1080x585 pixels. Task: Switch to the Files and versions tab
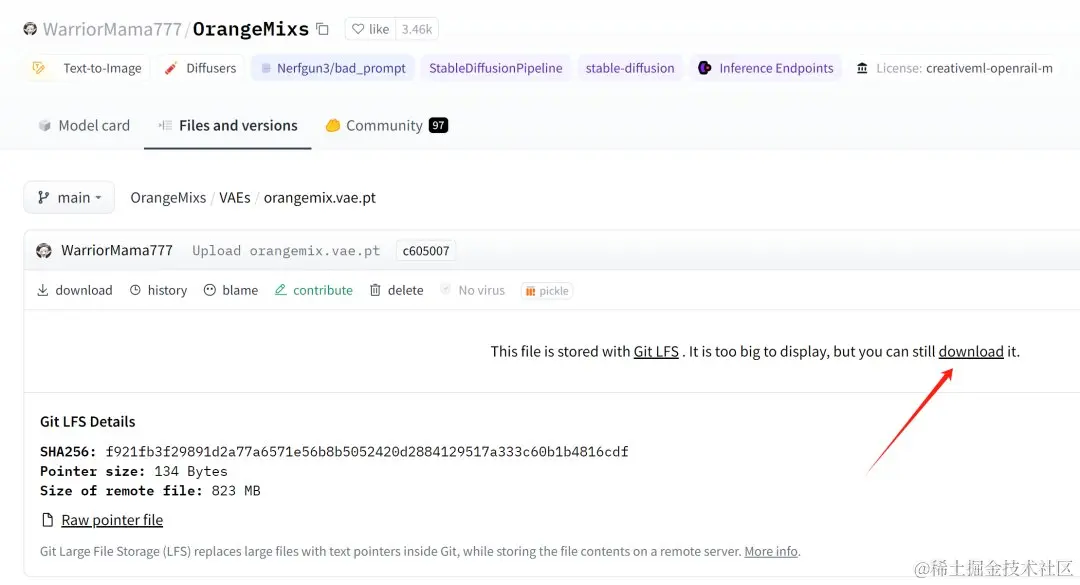228,125
